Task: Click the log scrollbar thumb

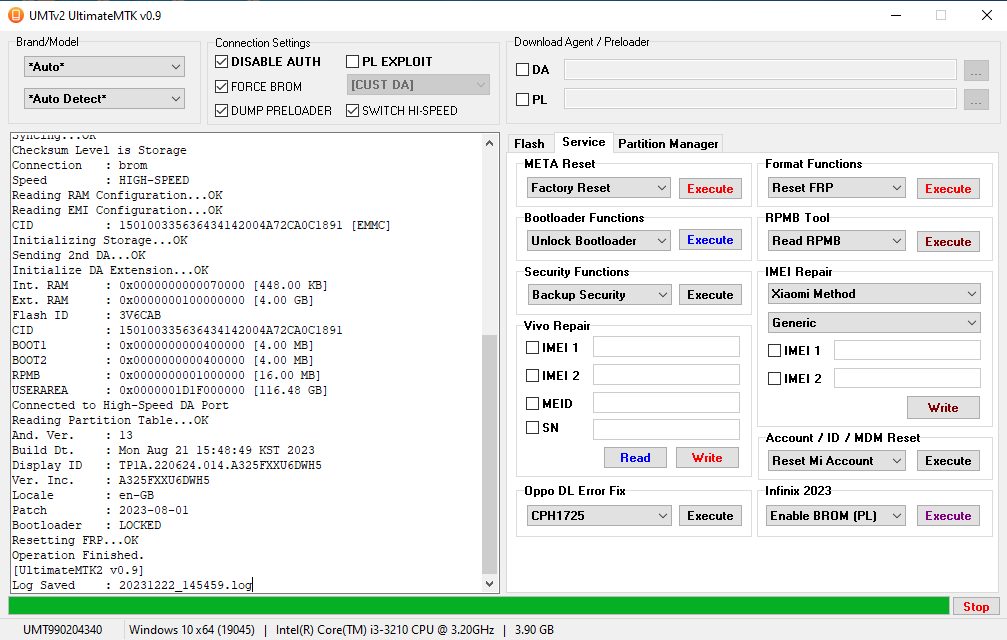Action: (x=489, y=454)
